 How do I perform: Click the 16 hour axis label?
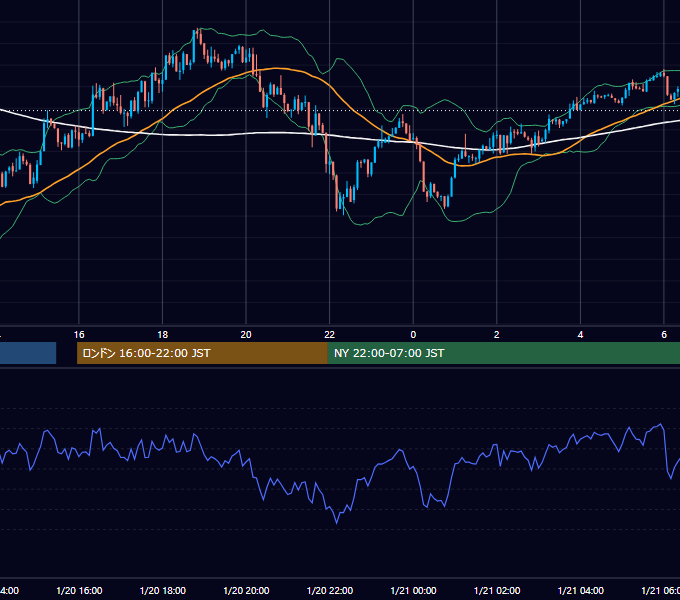coord(79,335)
